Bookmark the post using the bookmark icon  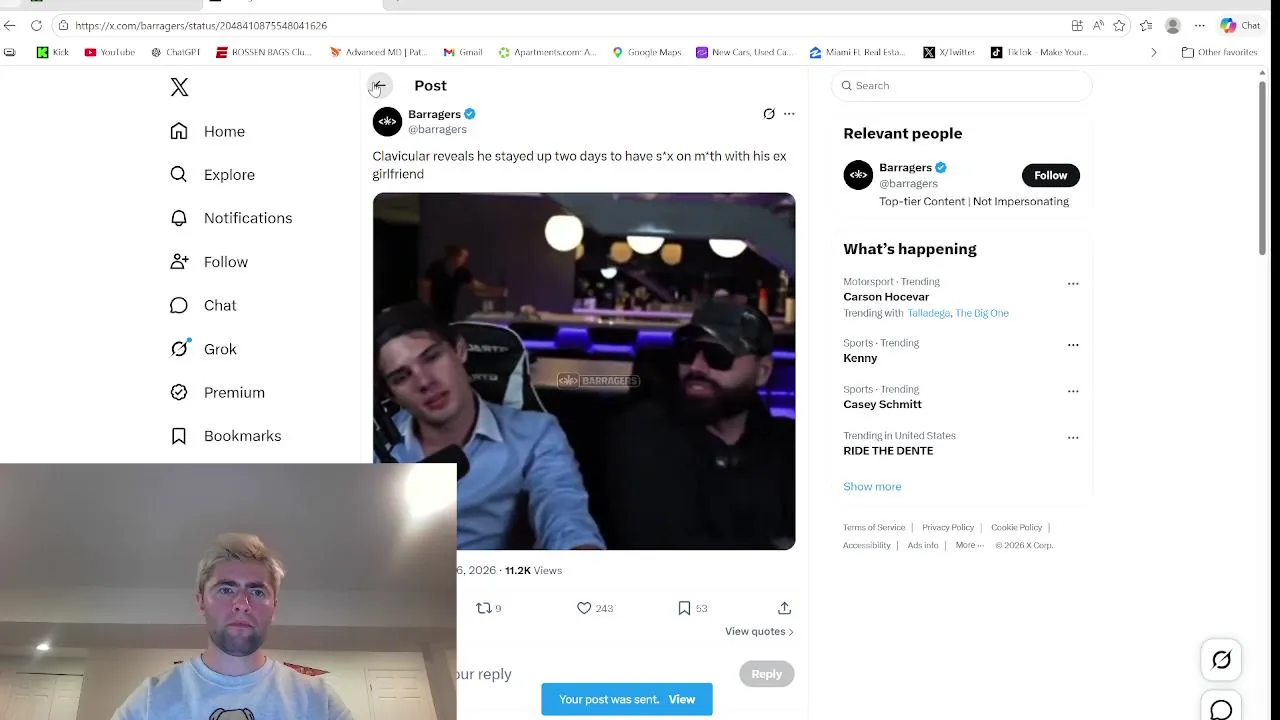click(x=684, y=608)
